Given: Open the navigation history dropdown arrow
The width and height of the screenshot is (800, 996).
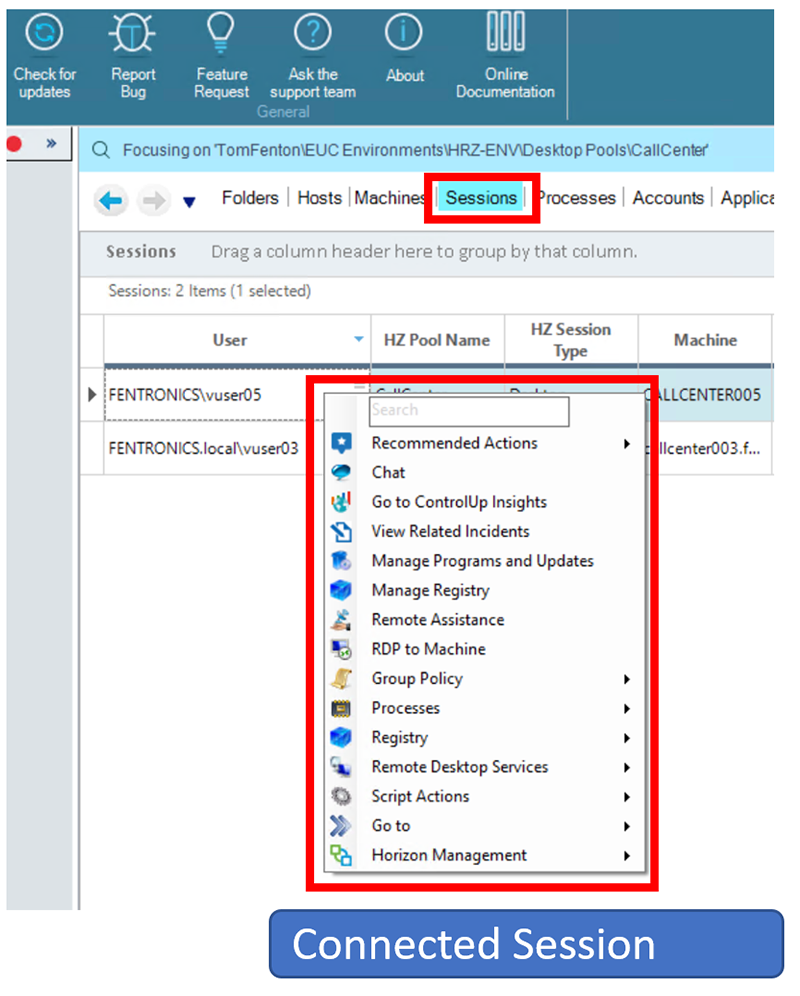Looking at the screenshot, I should pos(189,203).
